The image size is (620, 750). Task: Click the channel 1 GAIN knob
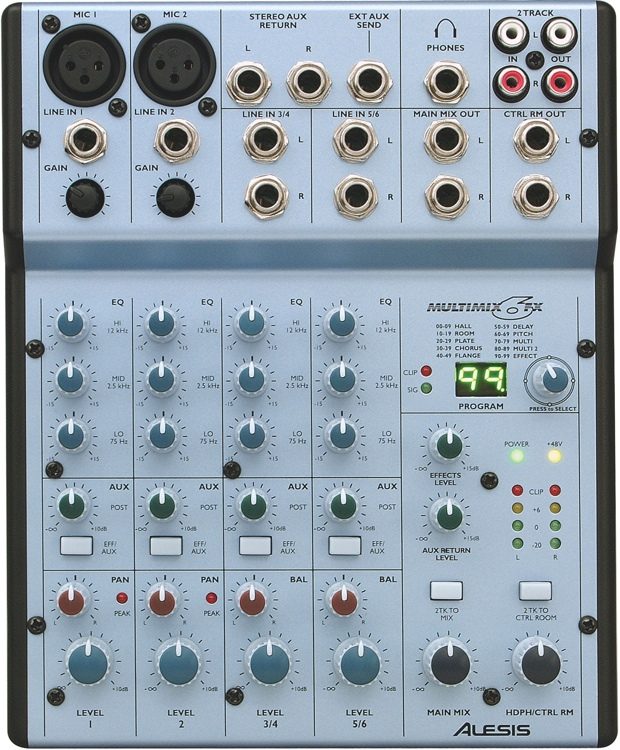click(x=85, y=197)
